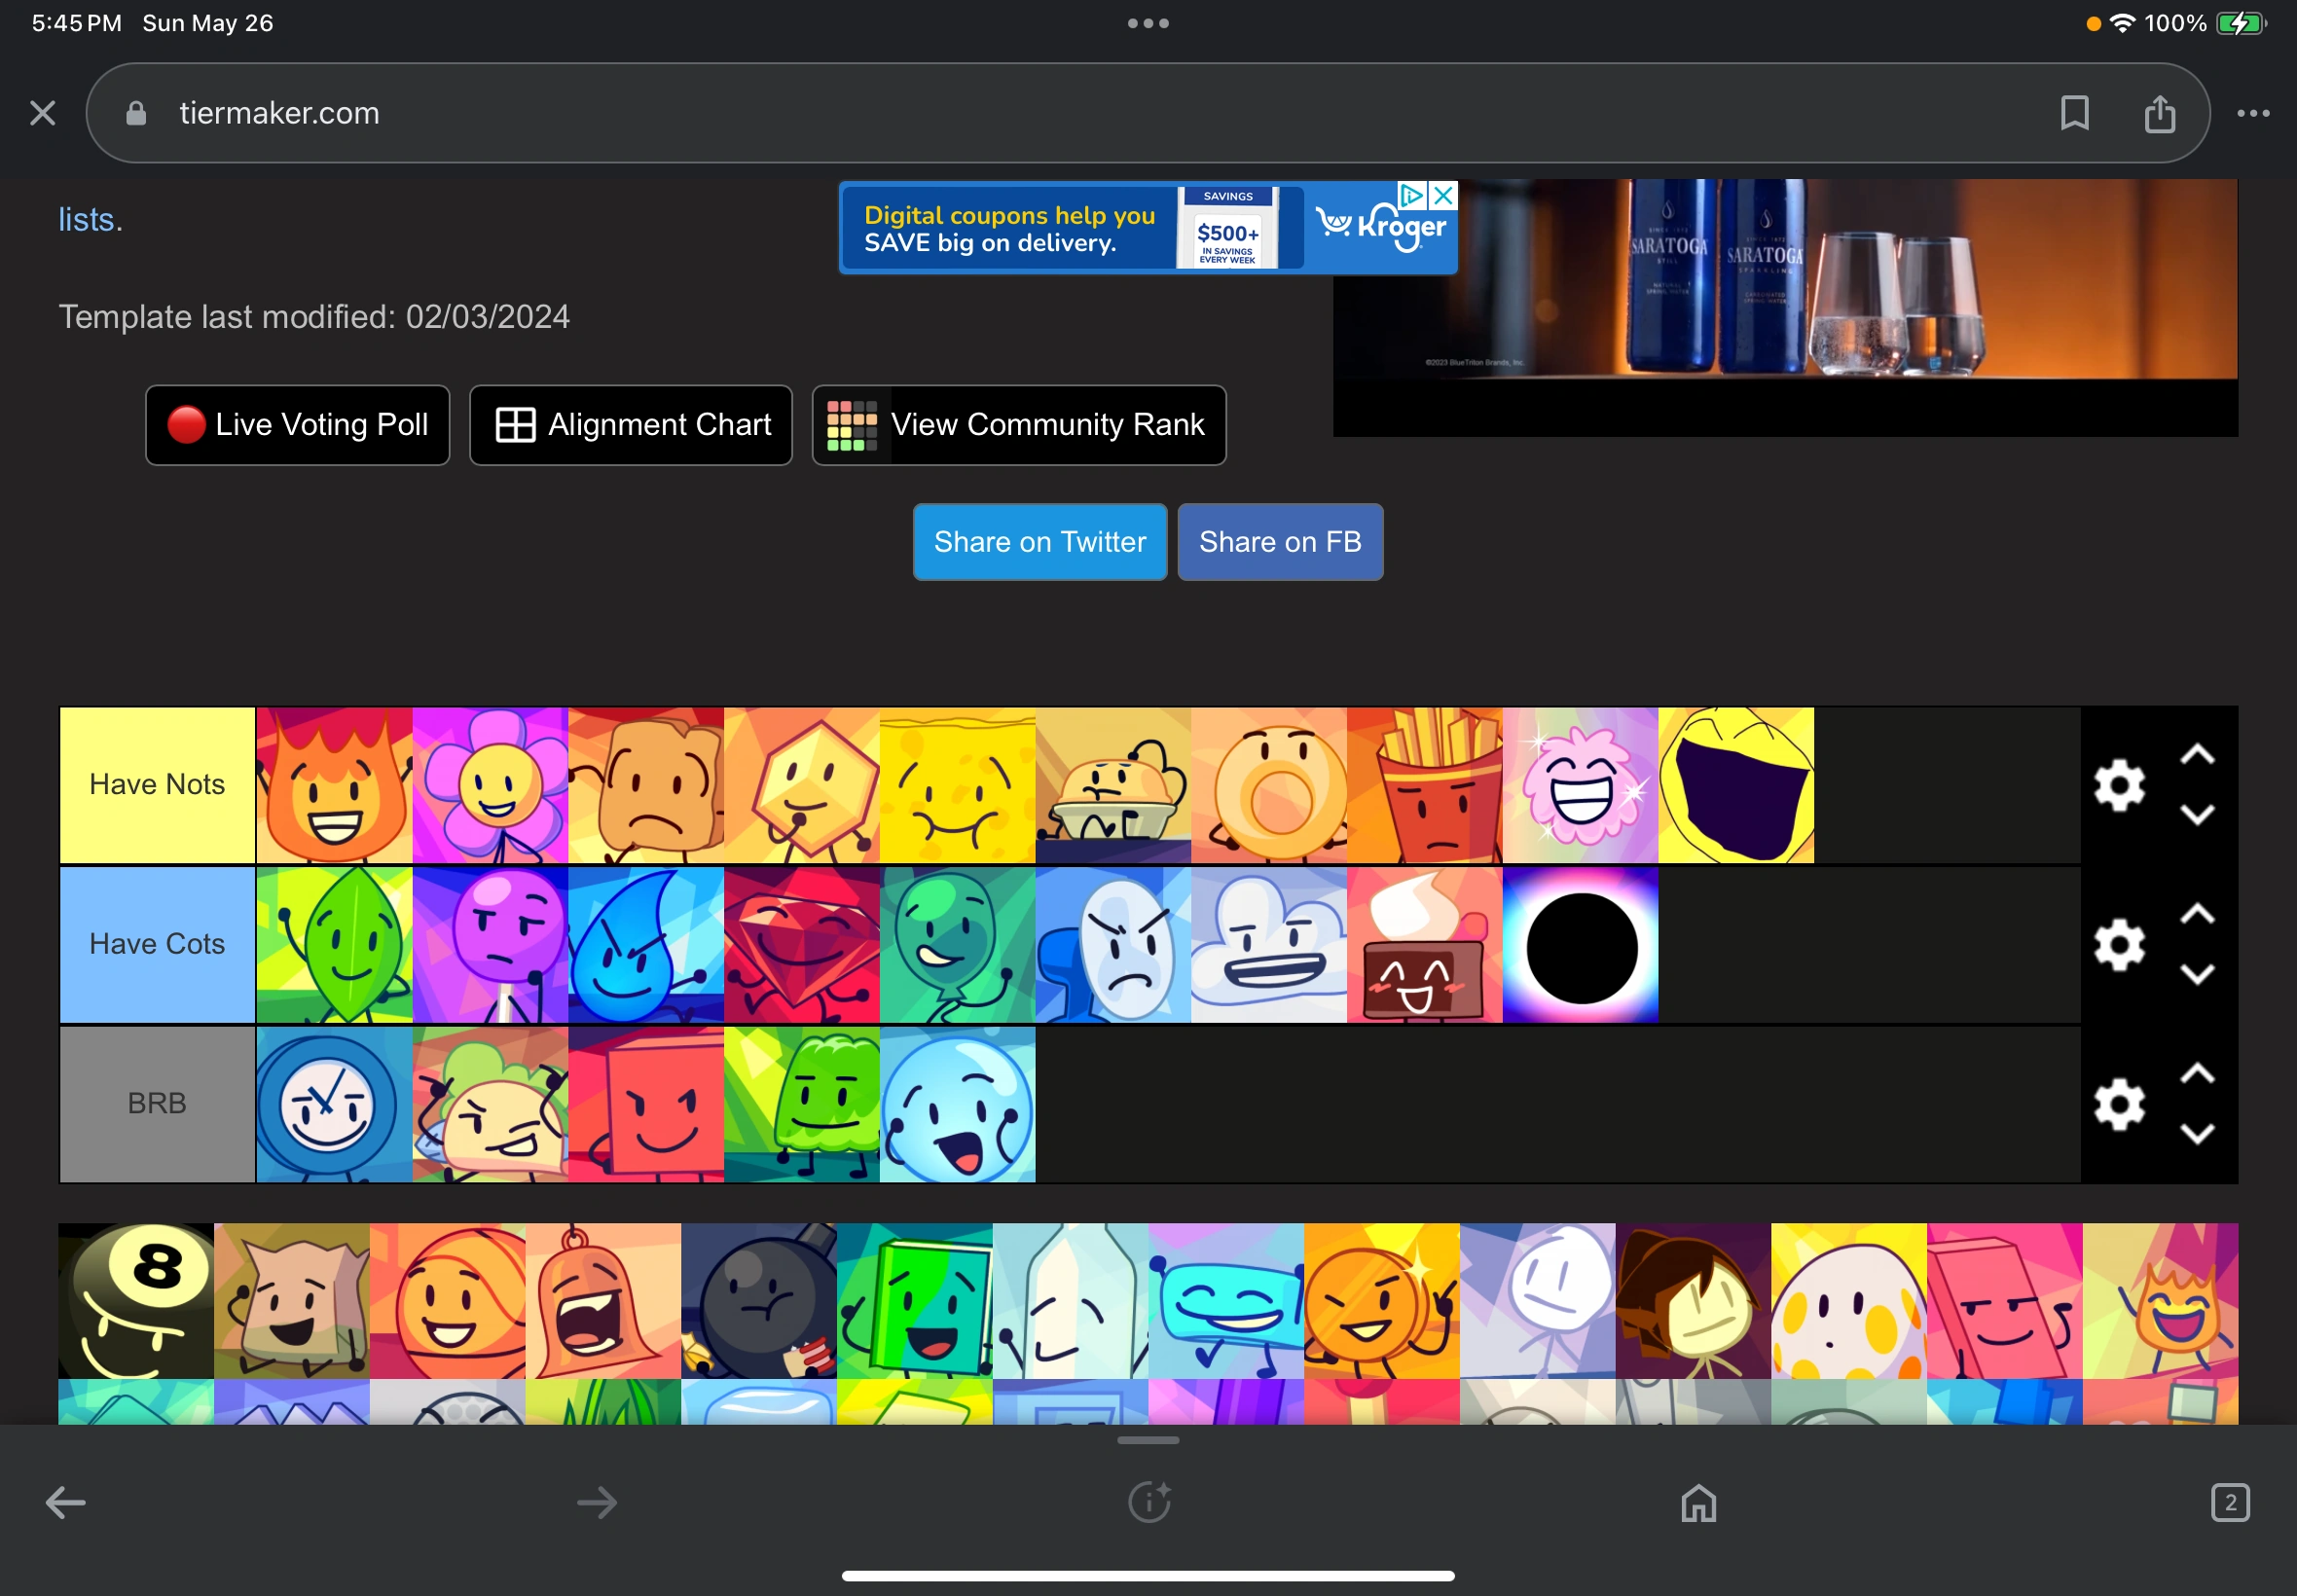Image resolution: width=2297 pixels, height=1596 pixels.
Task: Open settings gear for the Have Nots tier
Action: pos(2121,783)
